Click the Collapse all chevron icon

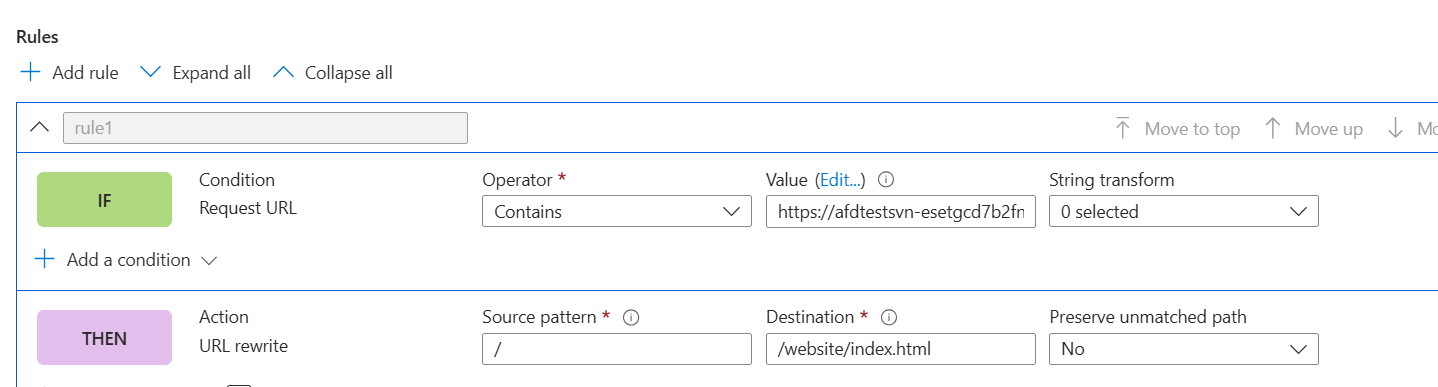[x=284, y=73]
